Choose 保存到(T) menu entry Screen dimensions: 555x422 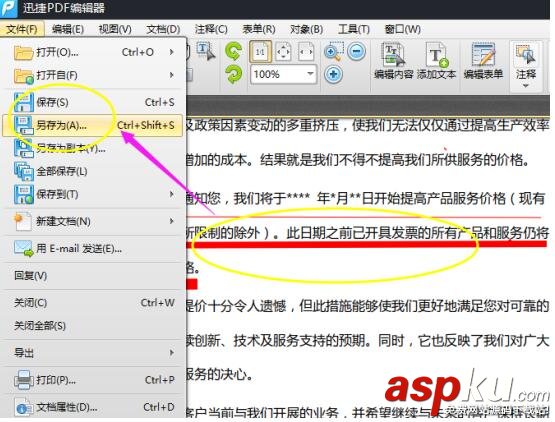(94, 194)
